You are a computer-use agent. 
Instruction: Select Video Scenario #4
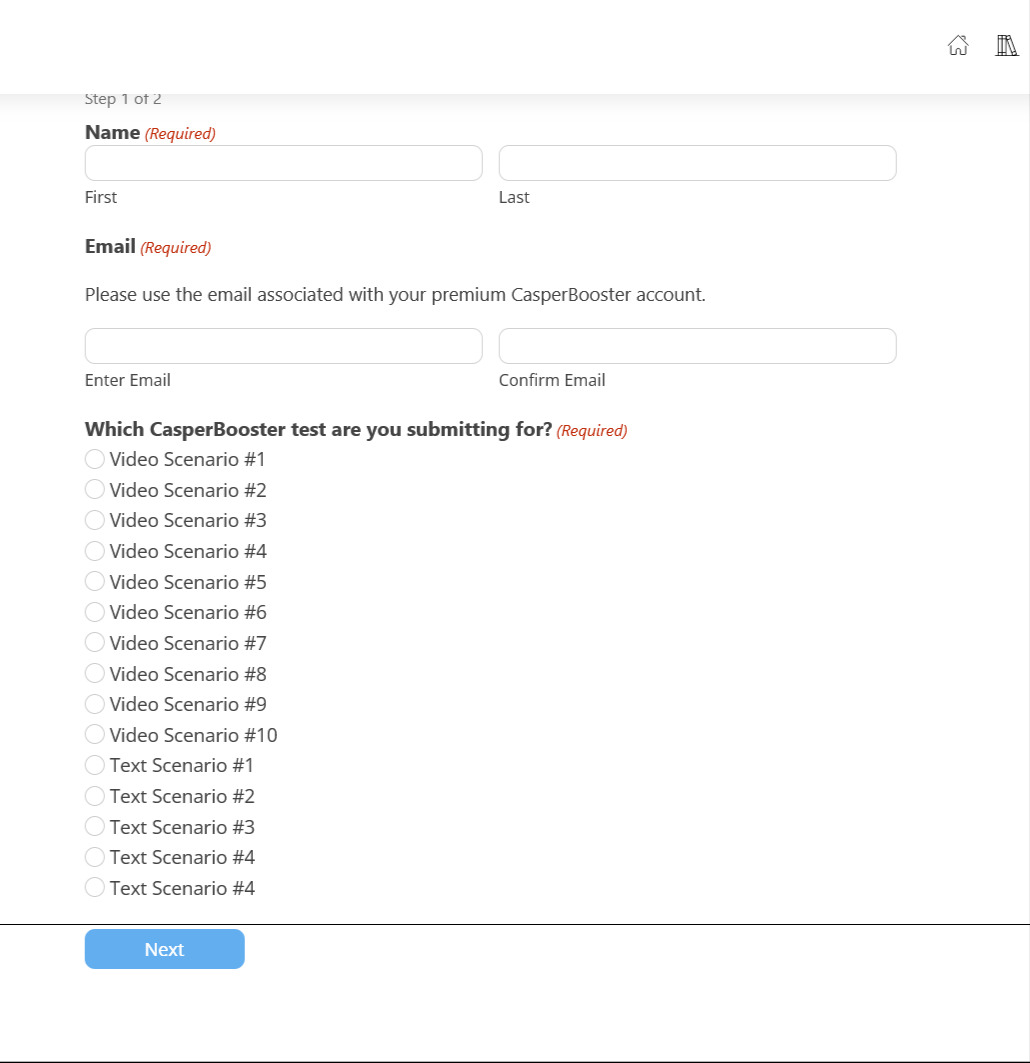(x=94, y=550)
